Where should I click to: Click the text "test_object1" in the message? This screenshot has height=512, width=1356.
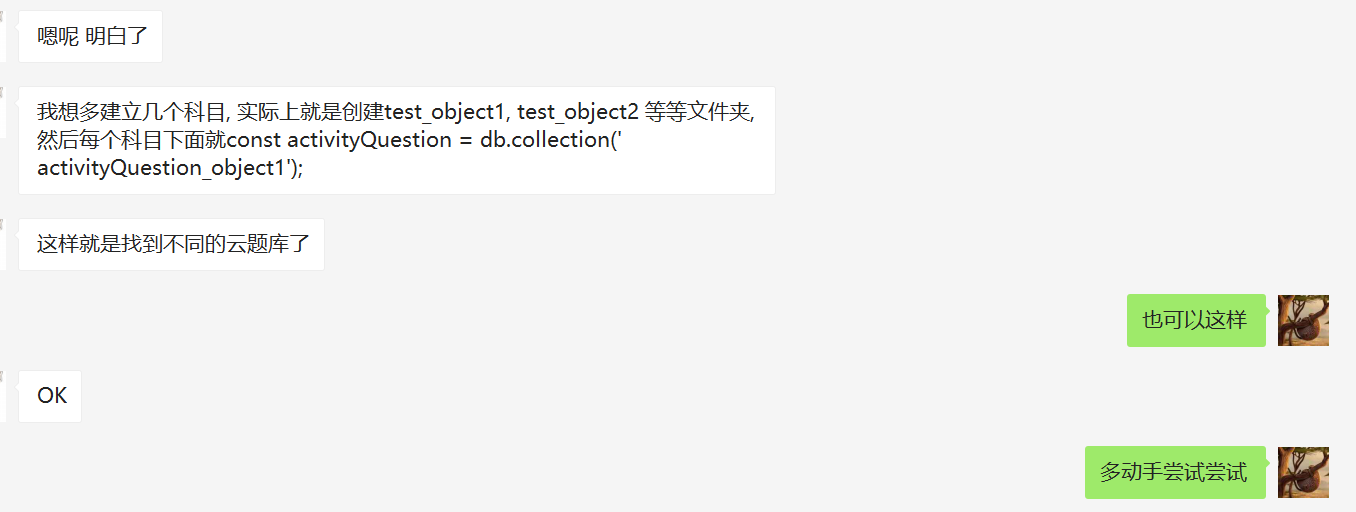[445, 111]
